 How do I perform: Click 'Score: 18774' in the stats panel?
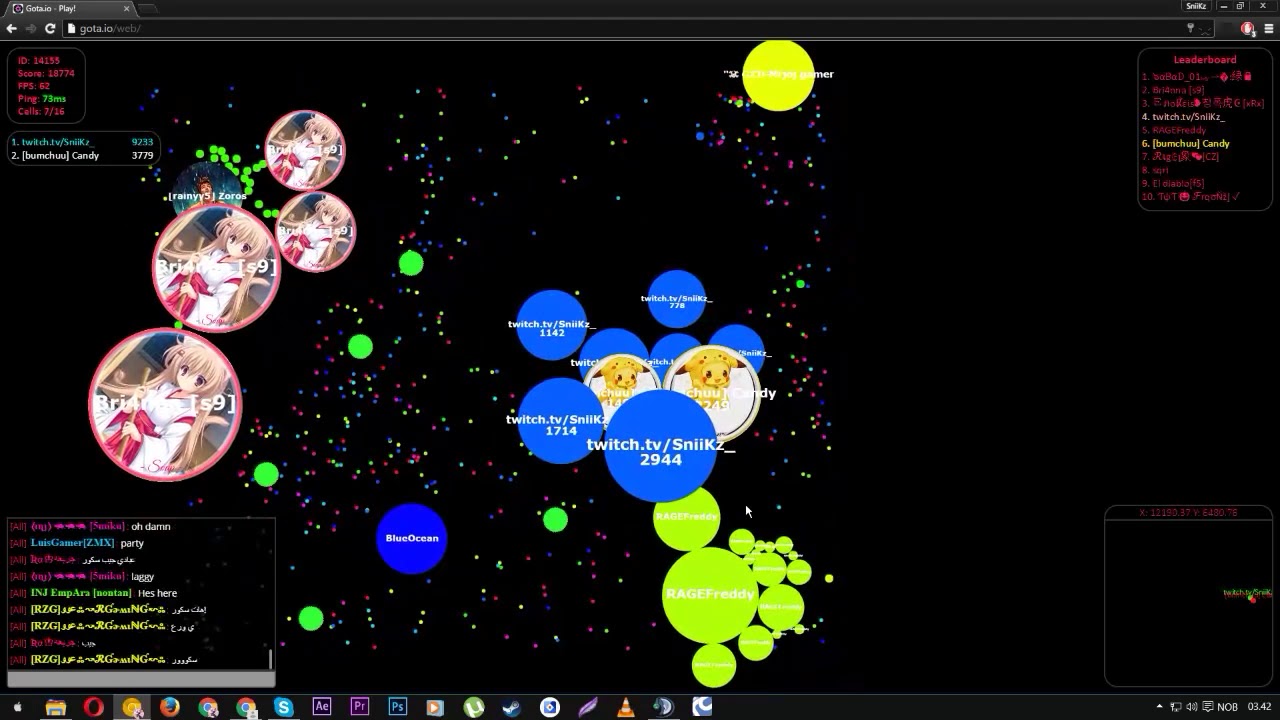click(x=46, y=74)
